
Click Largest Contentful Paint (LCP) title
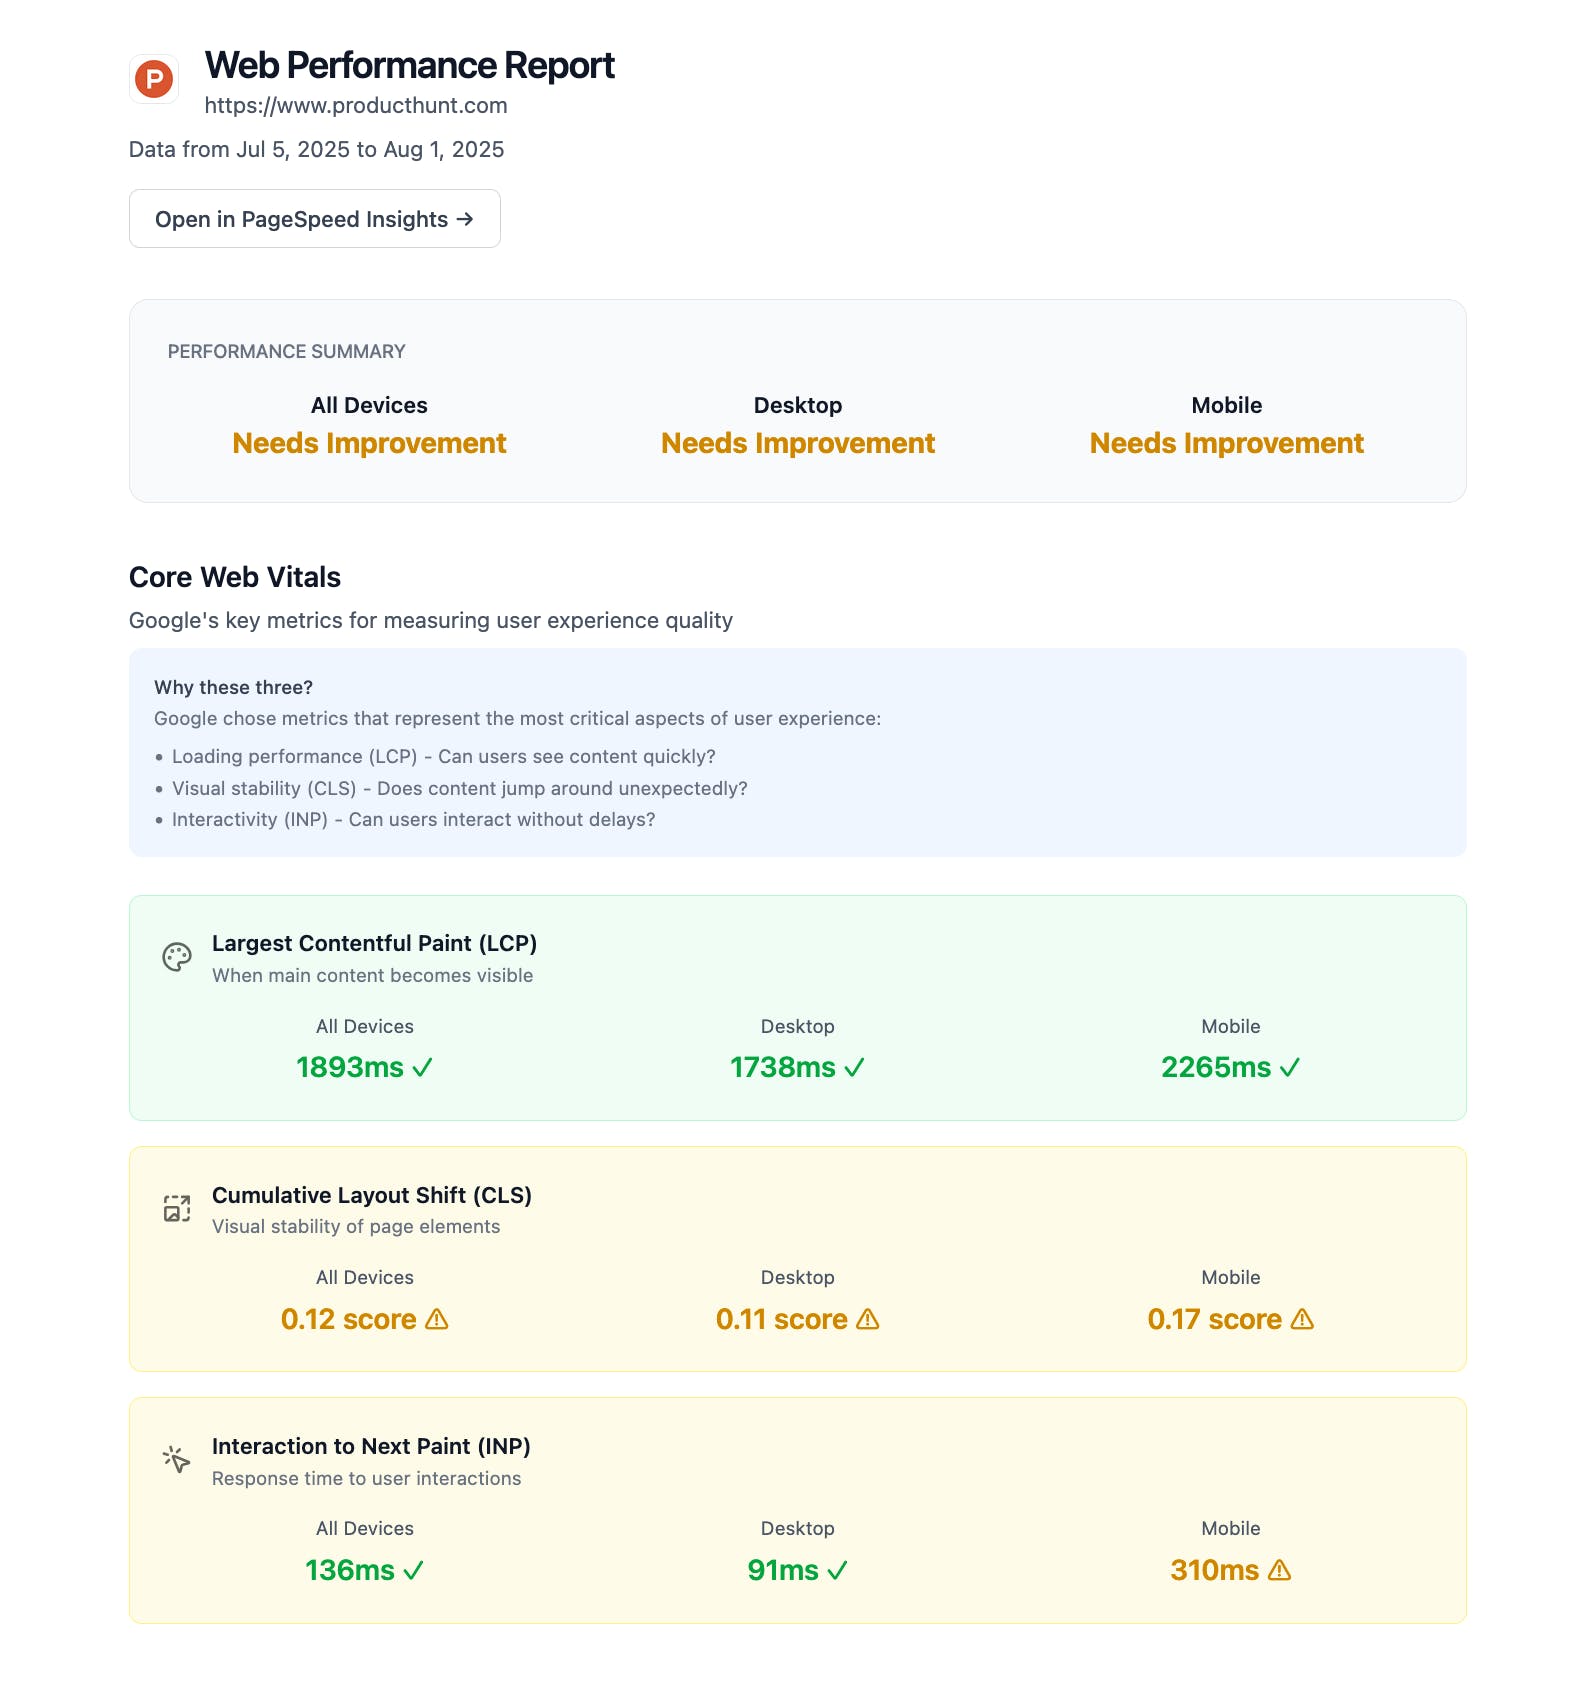tap(375, 943)
